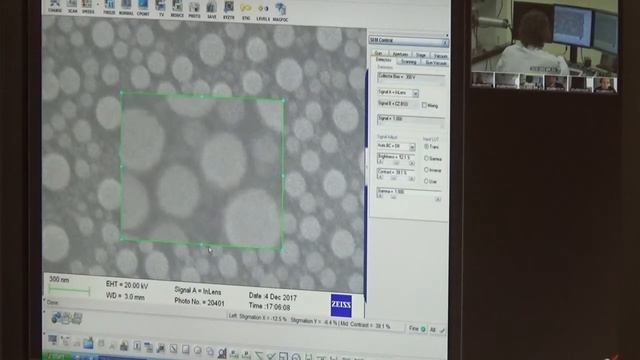640x360 pixels.
Task: Click the main video feed in call window
Action: [x=544, y=37]
